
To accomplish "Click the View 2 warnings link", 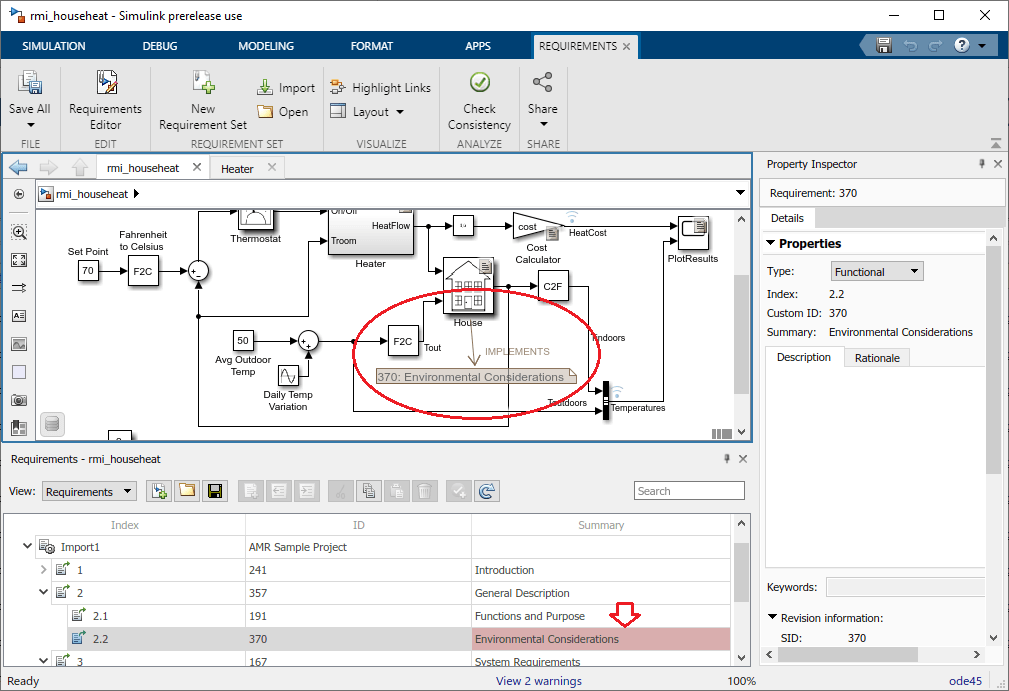I will (538, 681).
